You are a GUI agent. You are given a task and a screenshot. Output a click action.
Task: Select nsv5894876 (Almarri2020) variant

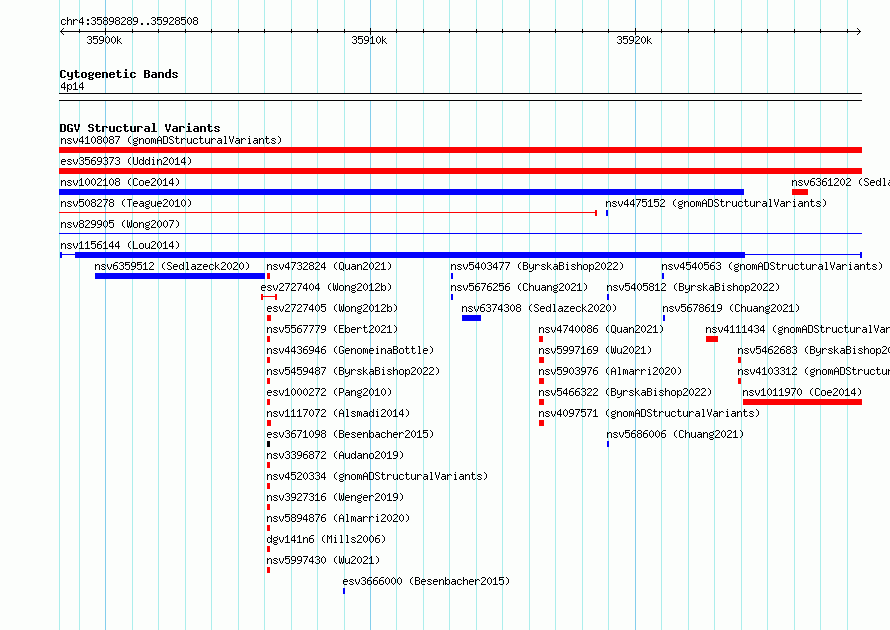[338, 518]
